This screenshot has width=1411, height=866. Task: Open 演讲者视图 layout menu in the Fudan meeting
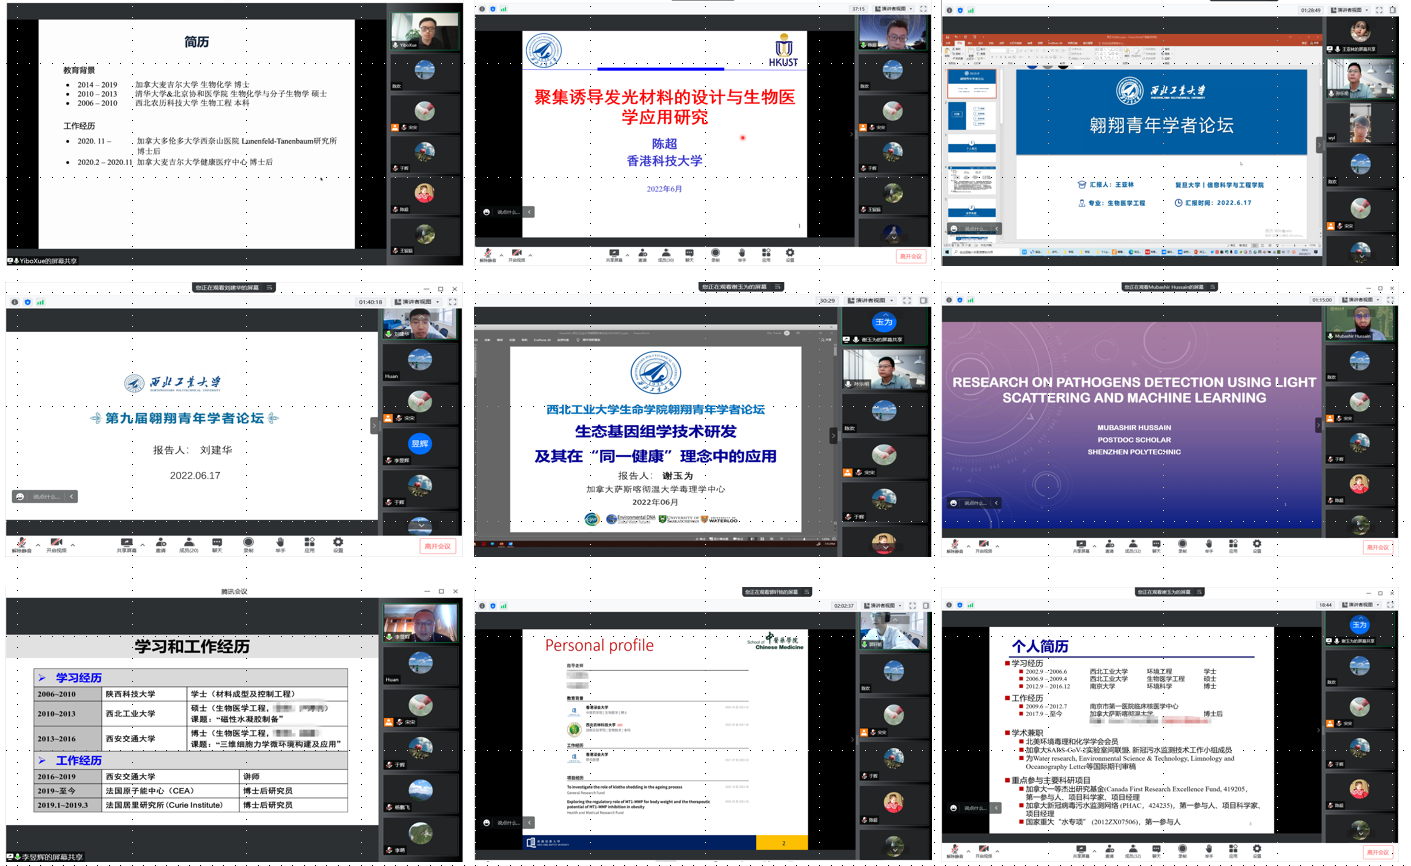[x=1350, y=10]
